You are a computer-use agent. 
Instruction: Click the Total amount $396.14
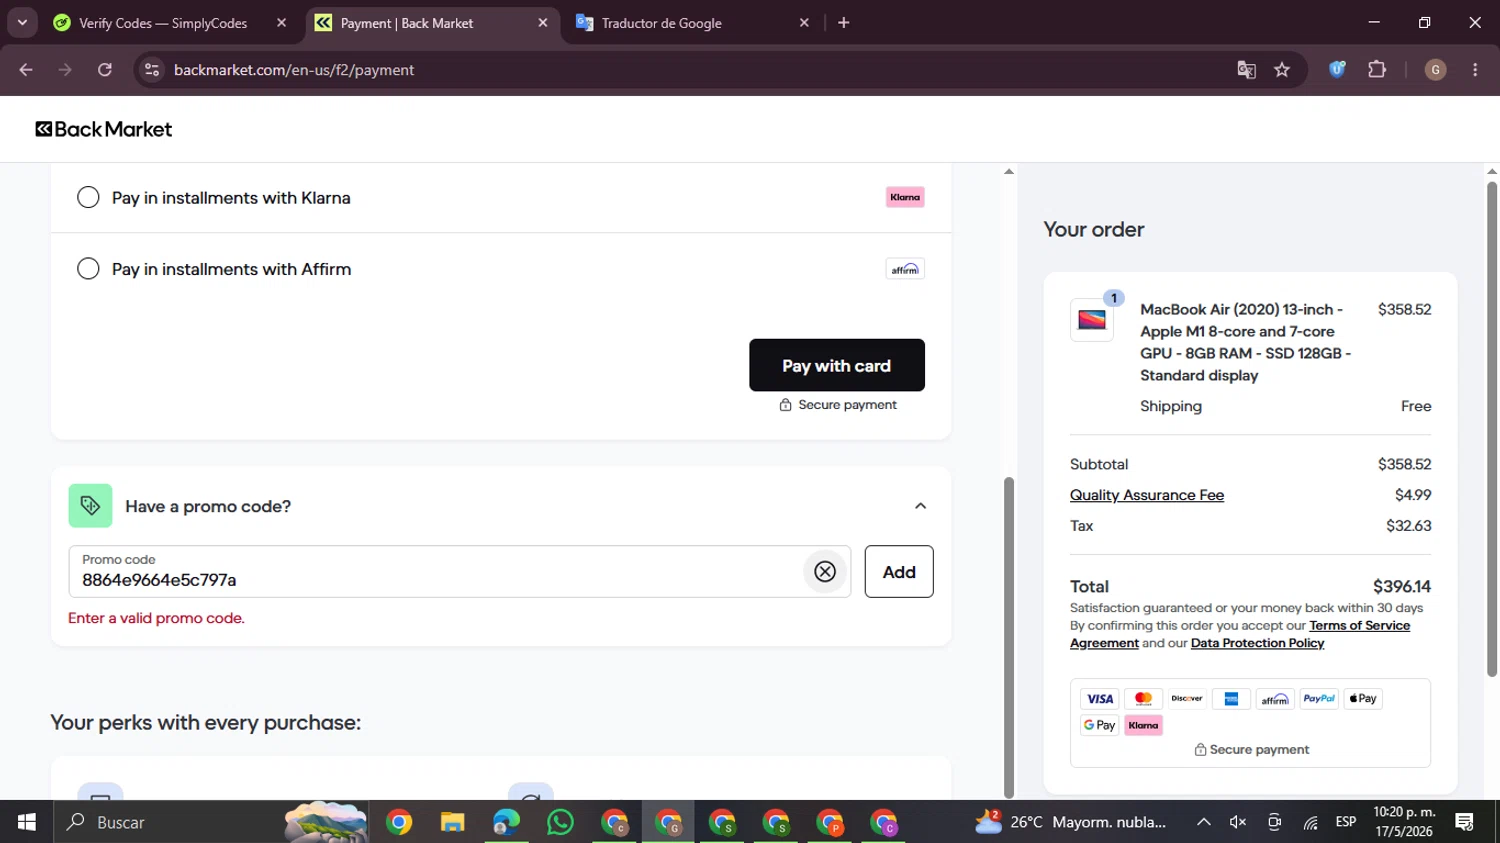coord(1402,587)
